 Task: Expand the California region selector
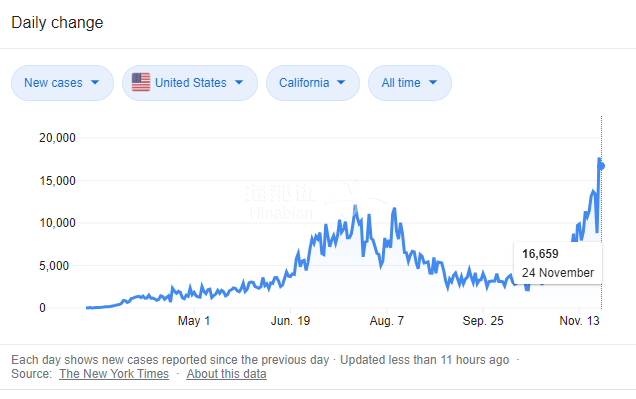pyautogui.click(x=313, y=83)
